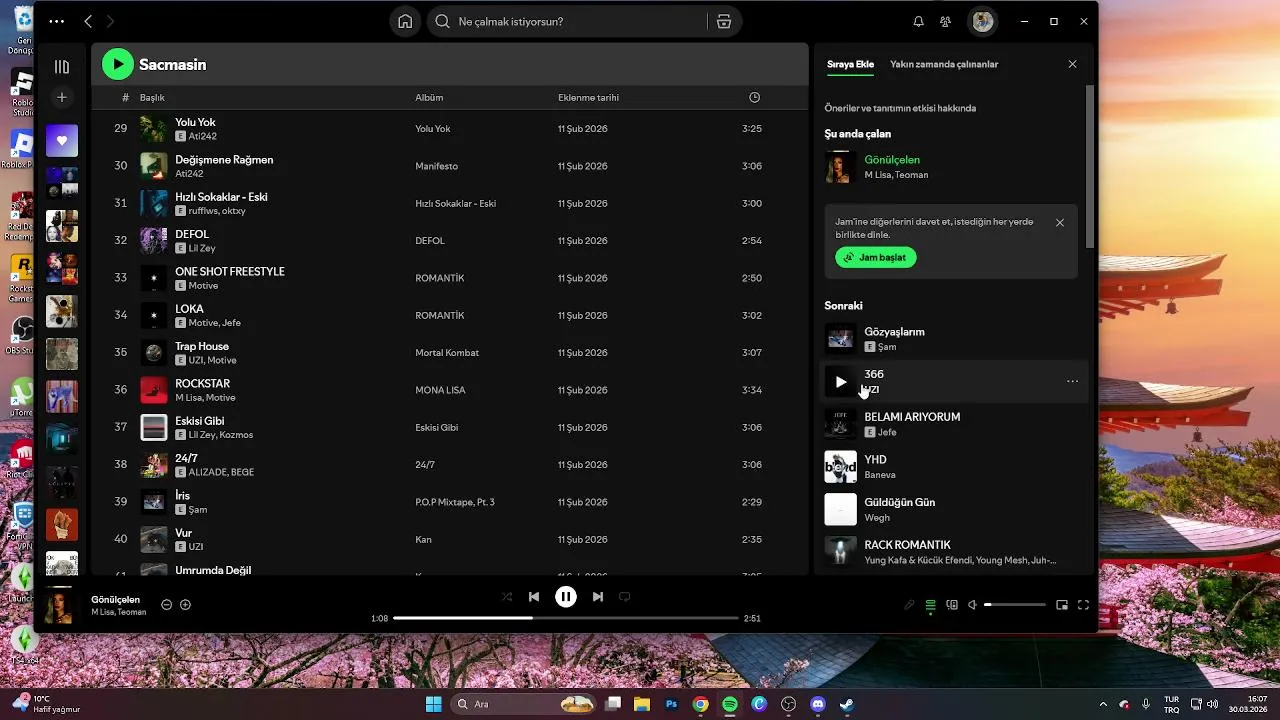Open Spotify in the Windows taskbar

click(x=730, y=704)
